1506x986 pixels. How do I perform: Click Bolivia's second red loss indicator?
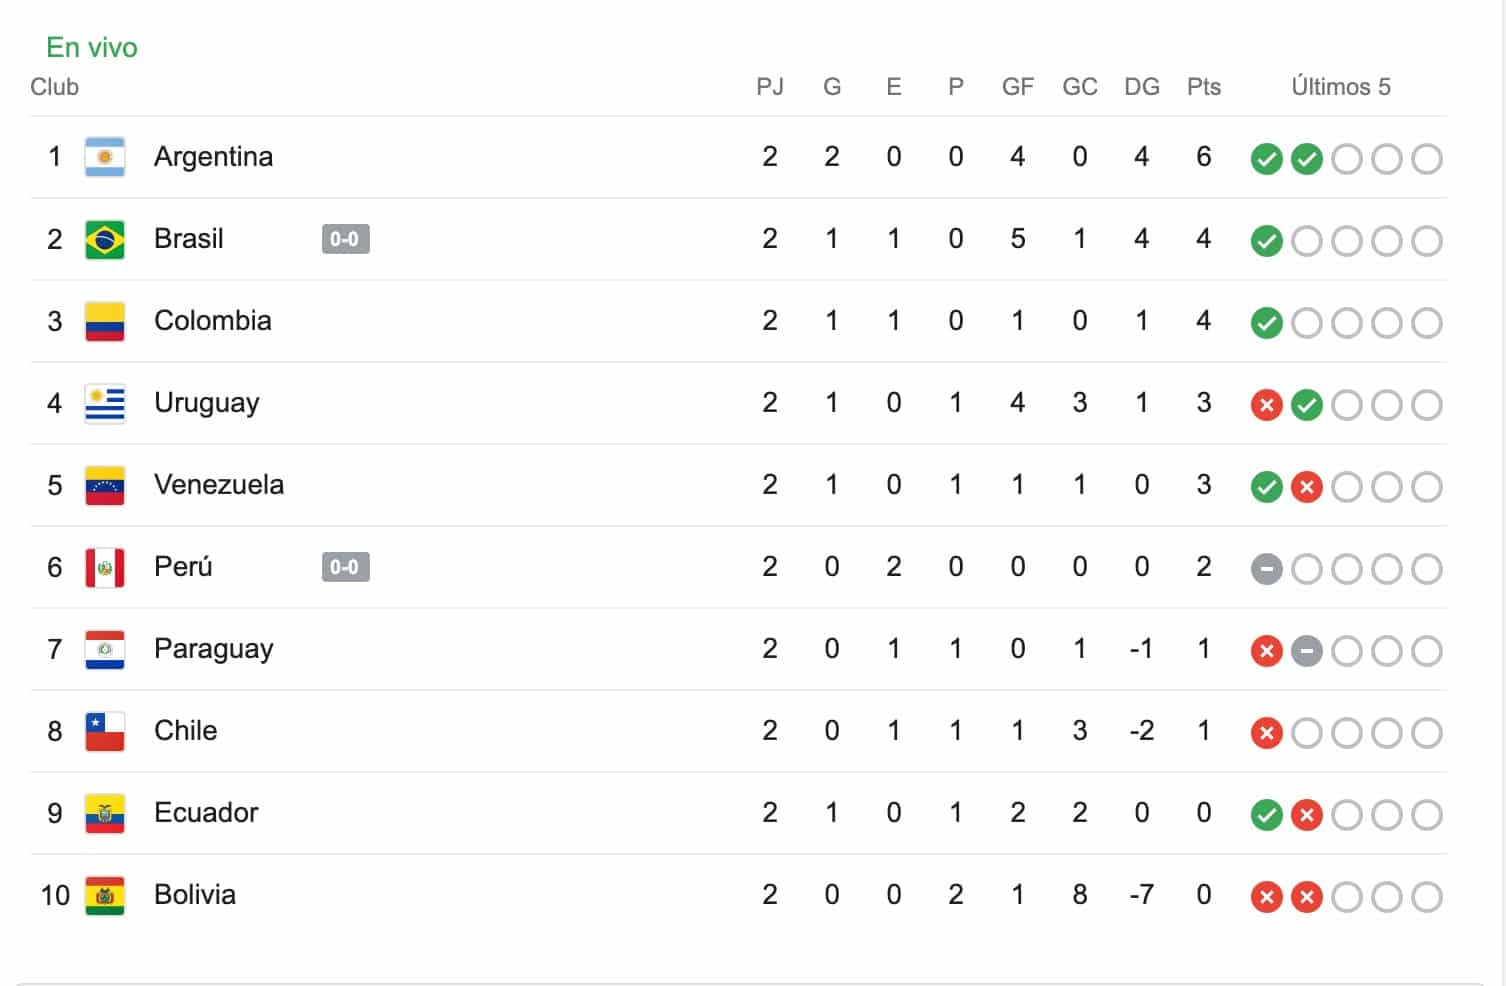[1307, 897]
